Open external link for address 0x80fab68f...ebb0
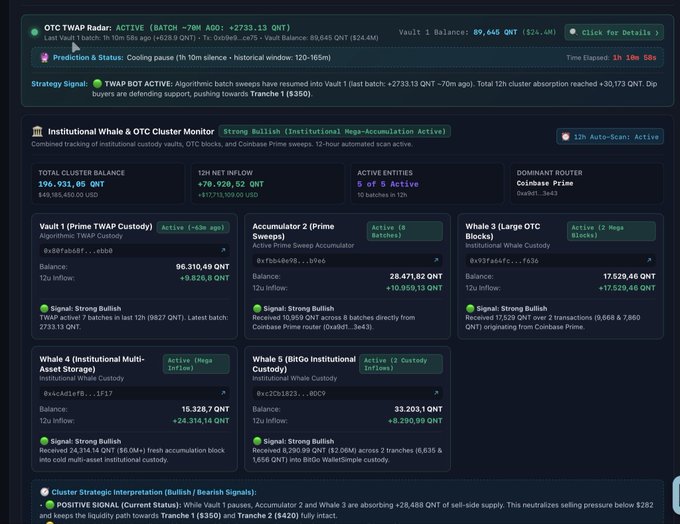The image size is (680, 524). 223,250
